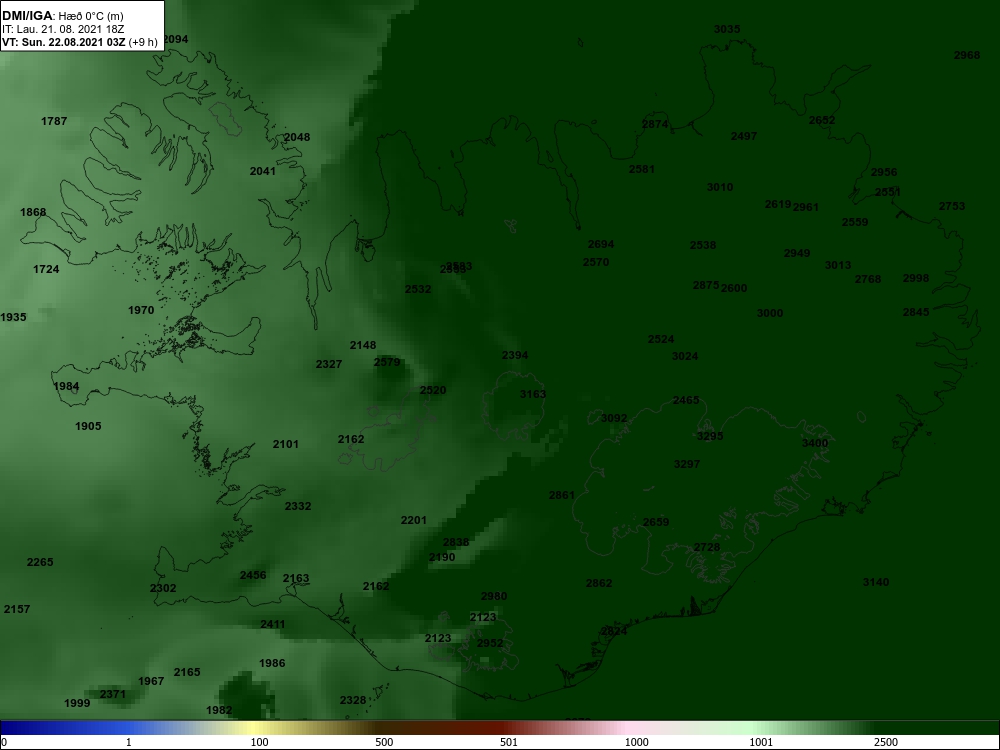Click the map value 2394
Viewport: 1000px width, 750px height.
click(515, 355)
